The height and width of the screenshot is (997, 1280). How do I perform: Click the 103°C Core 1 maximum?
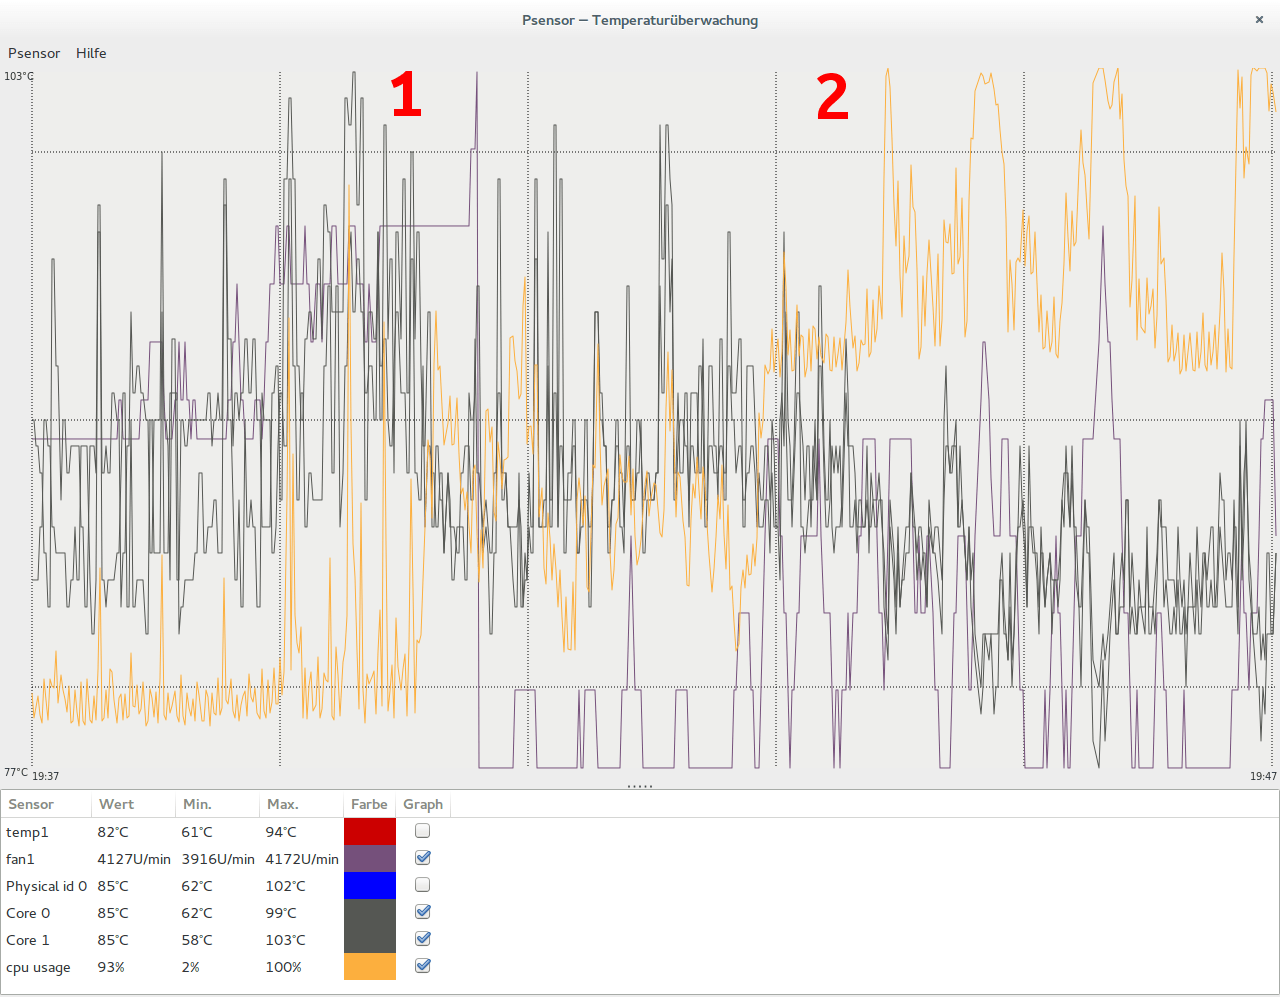[285, 940]
